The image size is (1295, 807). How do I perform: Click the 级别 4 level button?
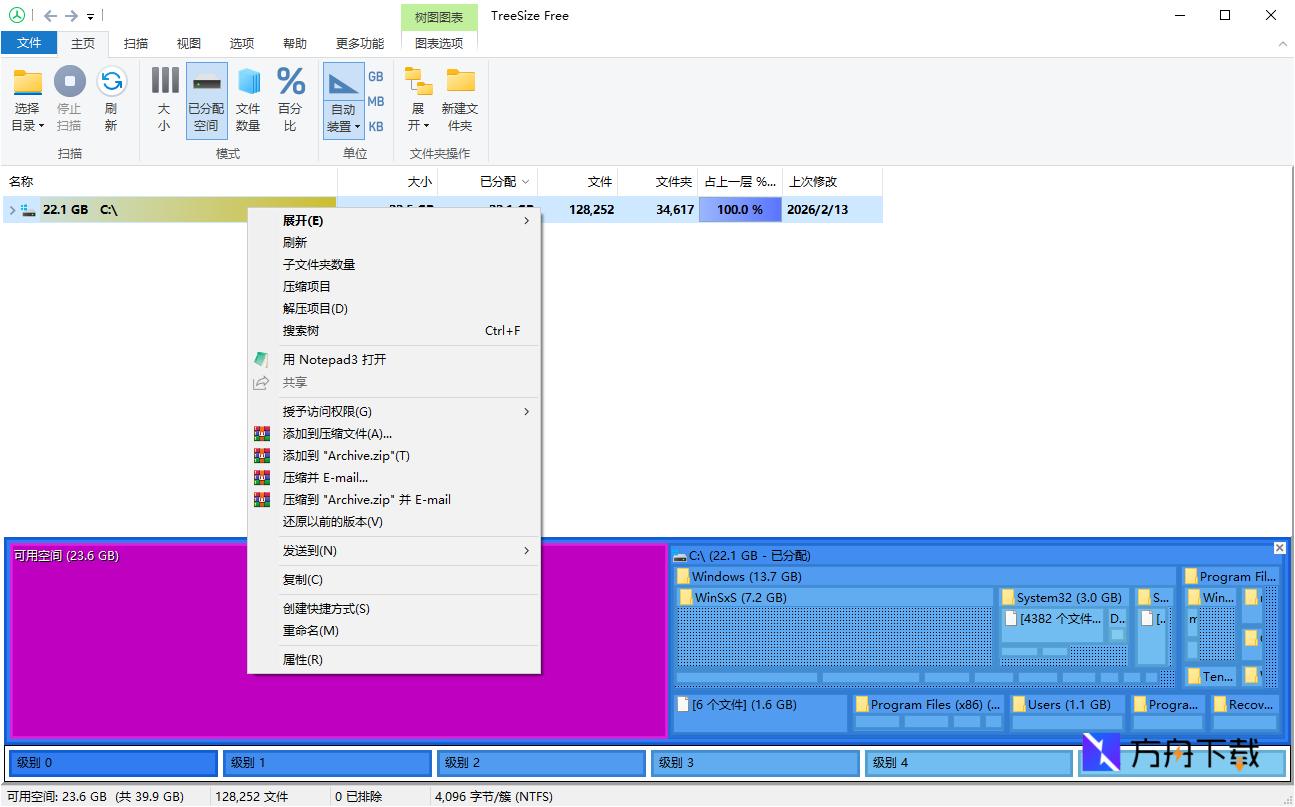(969, 763)
